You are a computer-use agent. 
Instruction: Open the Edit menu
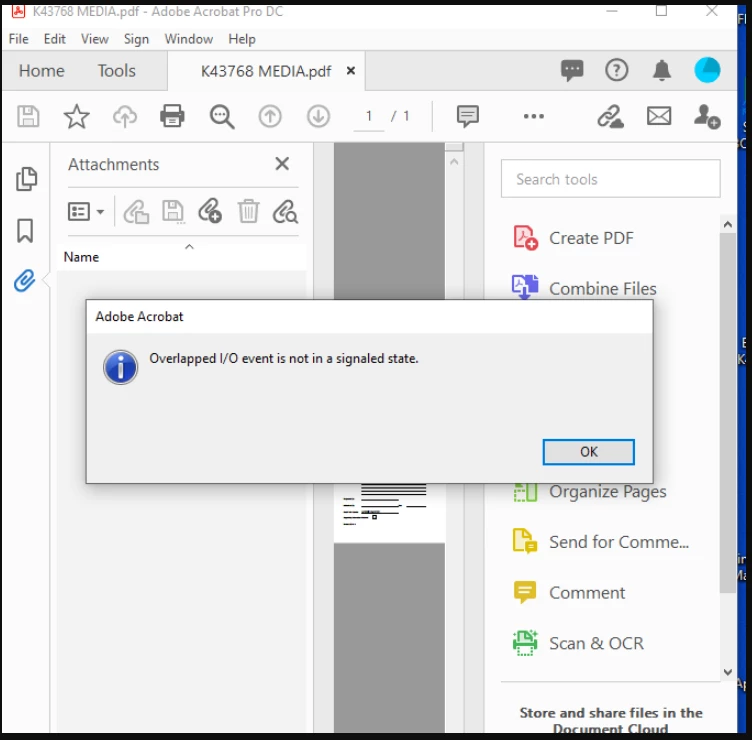55,39
